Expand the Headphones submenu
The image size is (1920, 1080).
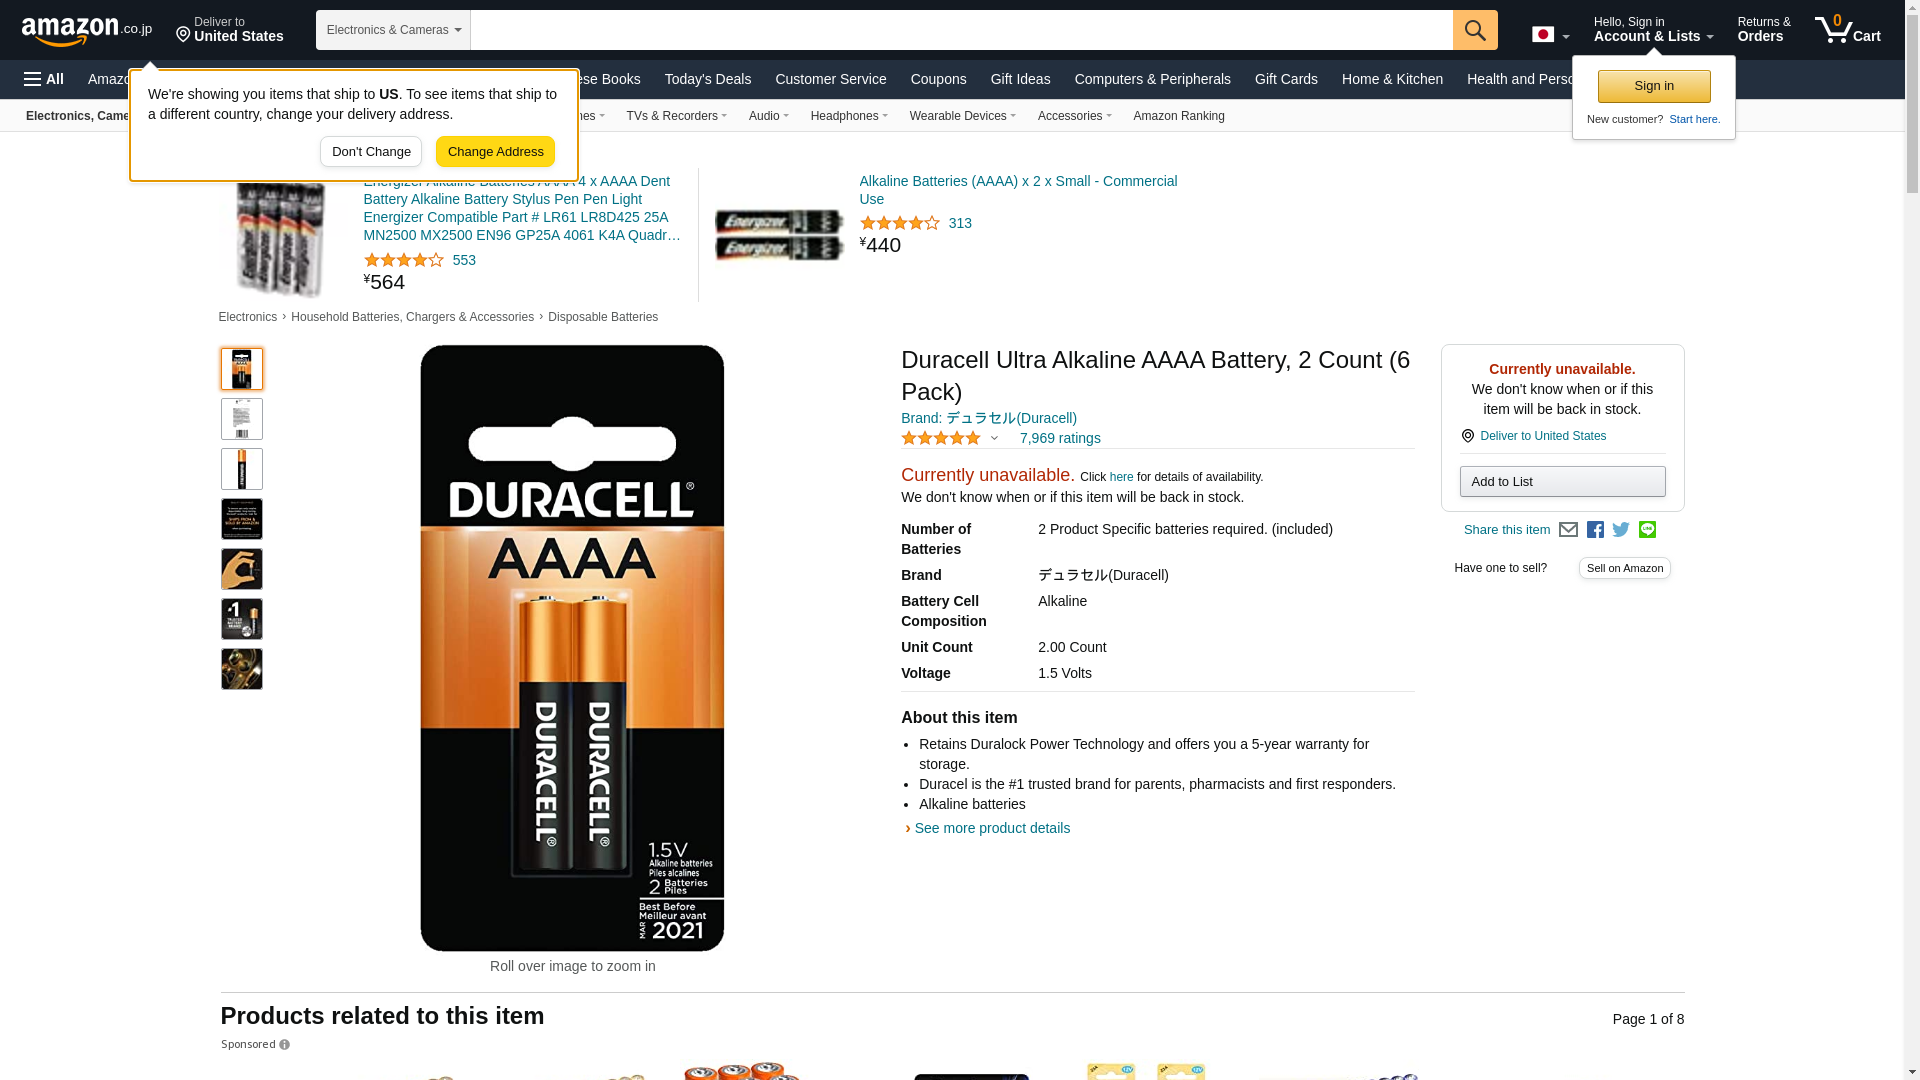(849, 116)
